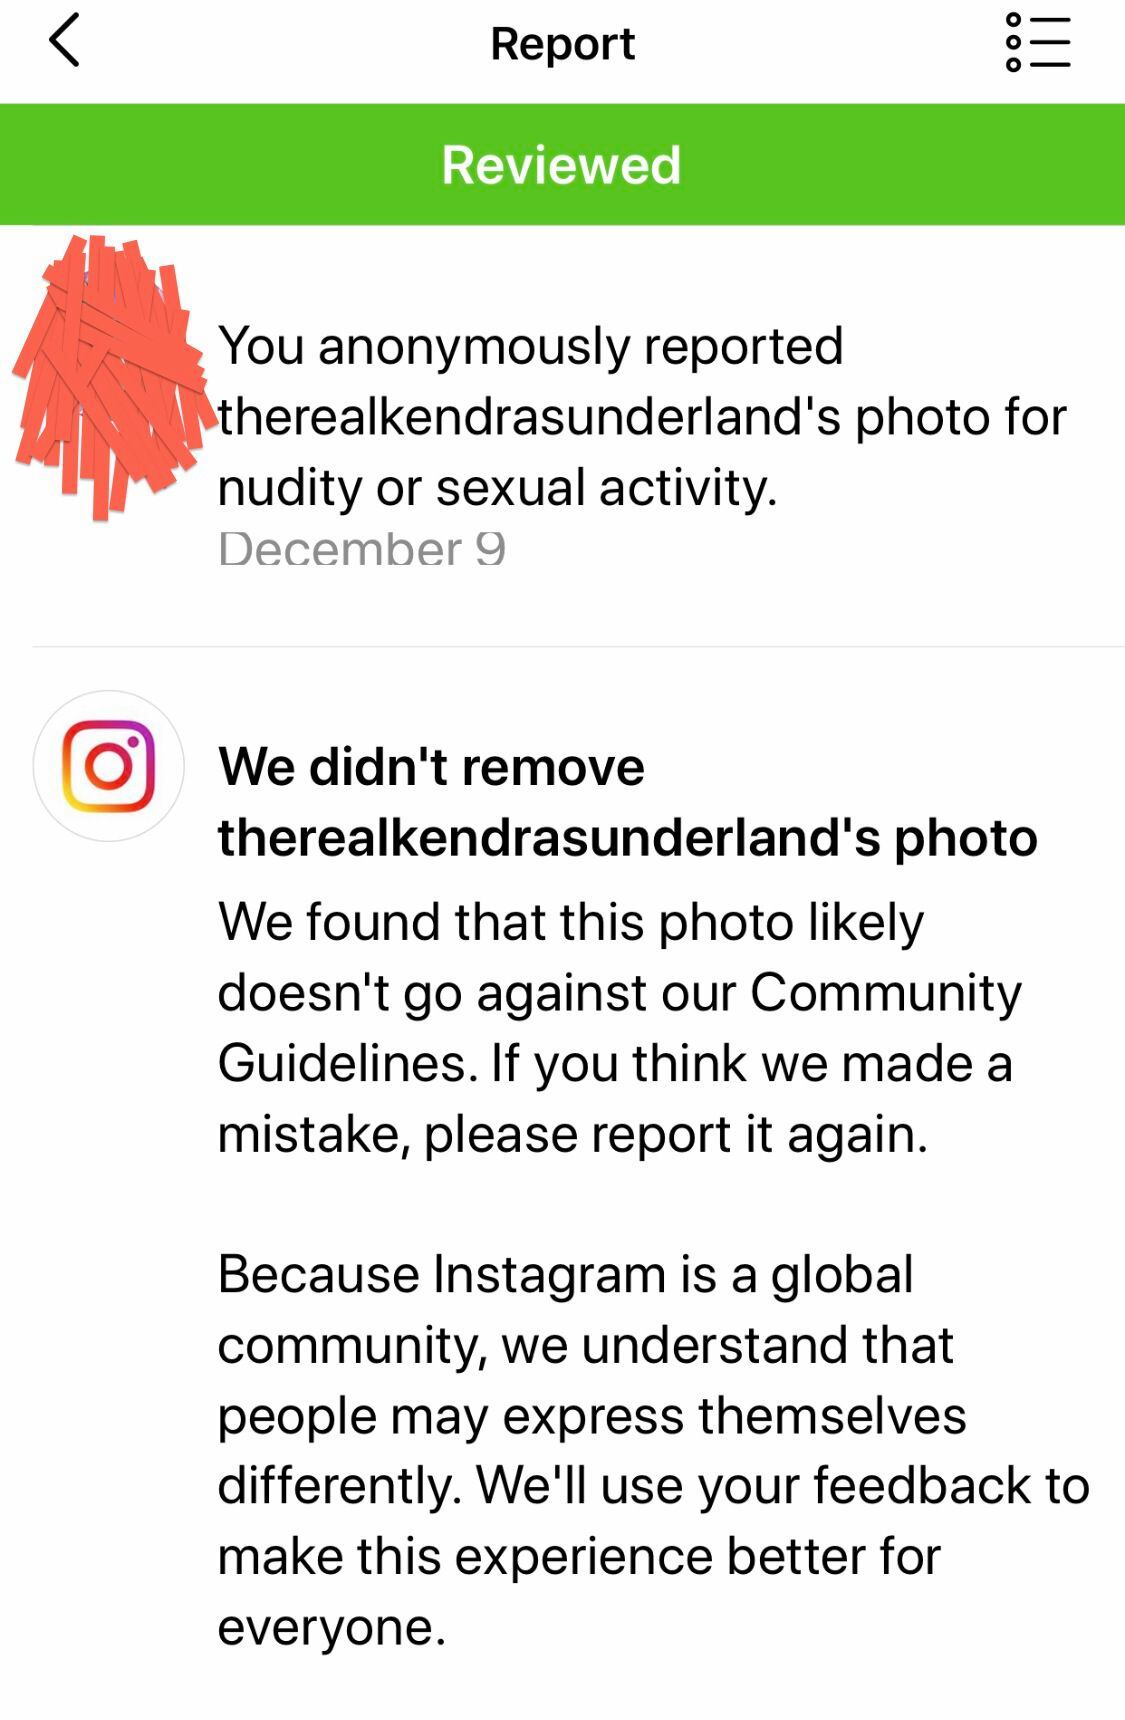Screen dimensions: 1125x1720
Task: Tap 'please report it again' phrase
Action: [x=675, y=1134]
